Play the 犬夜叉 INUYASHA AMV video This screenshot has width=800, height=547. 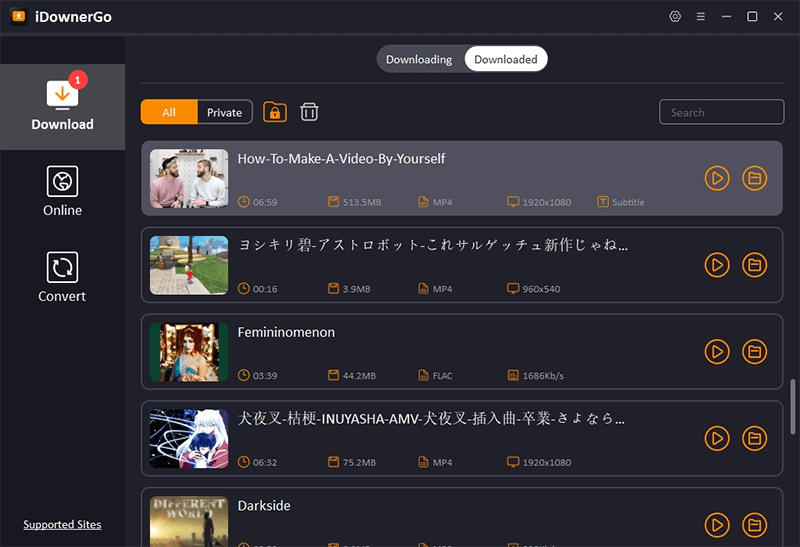(x=717, y=438)
